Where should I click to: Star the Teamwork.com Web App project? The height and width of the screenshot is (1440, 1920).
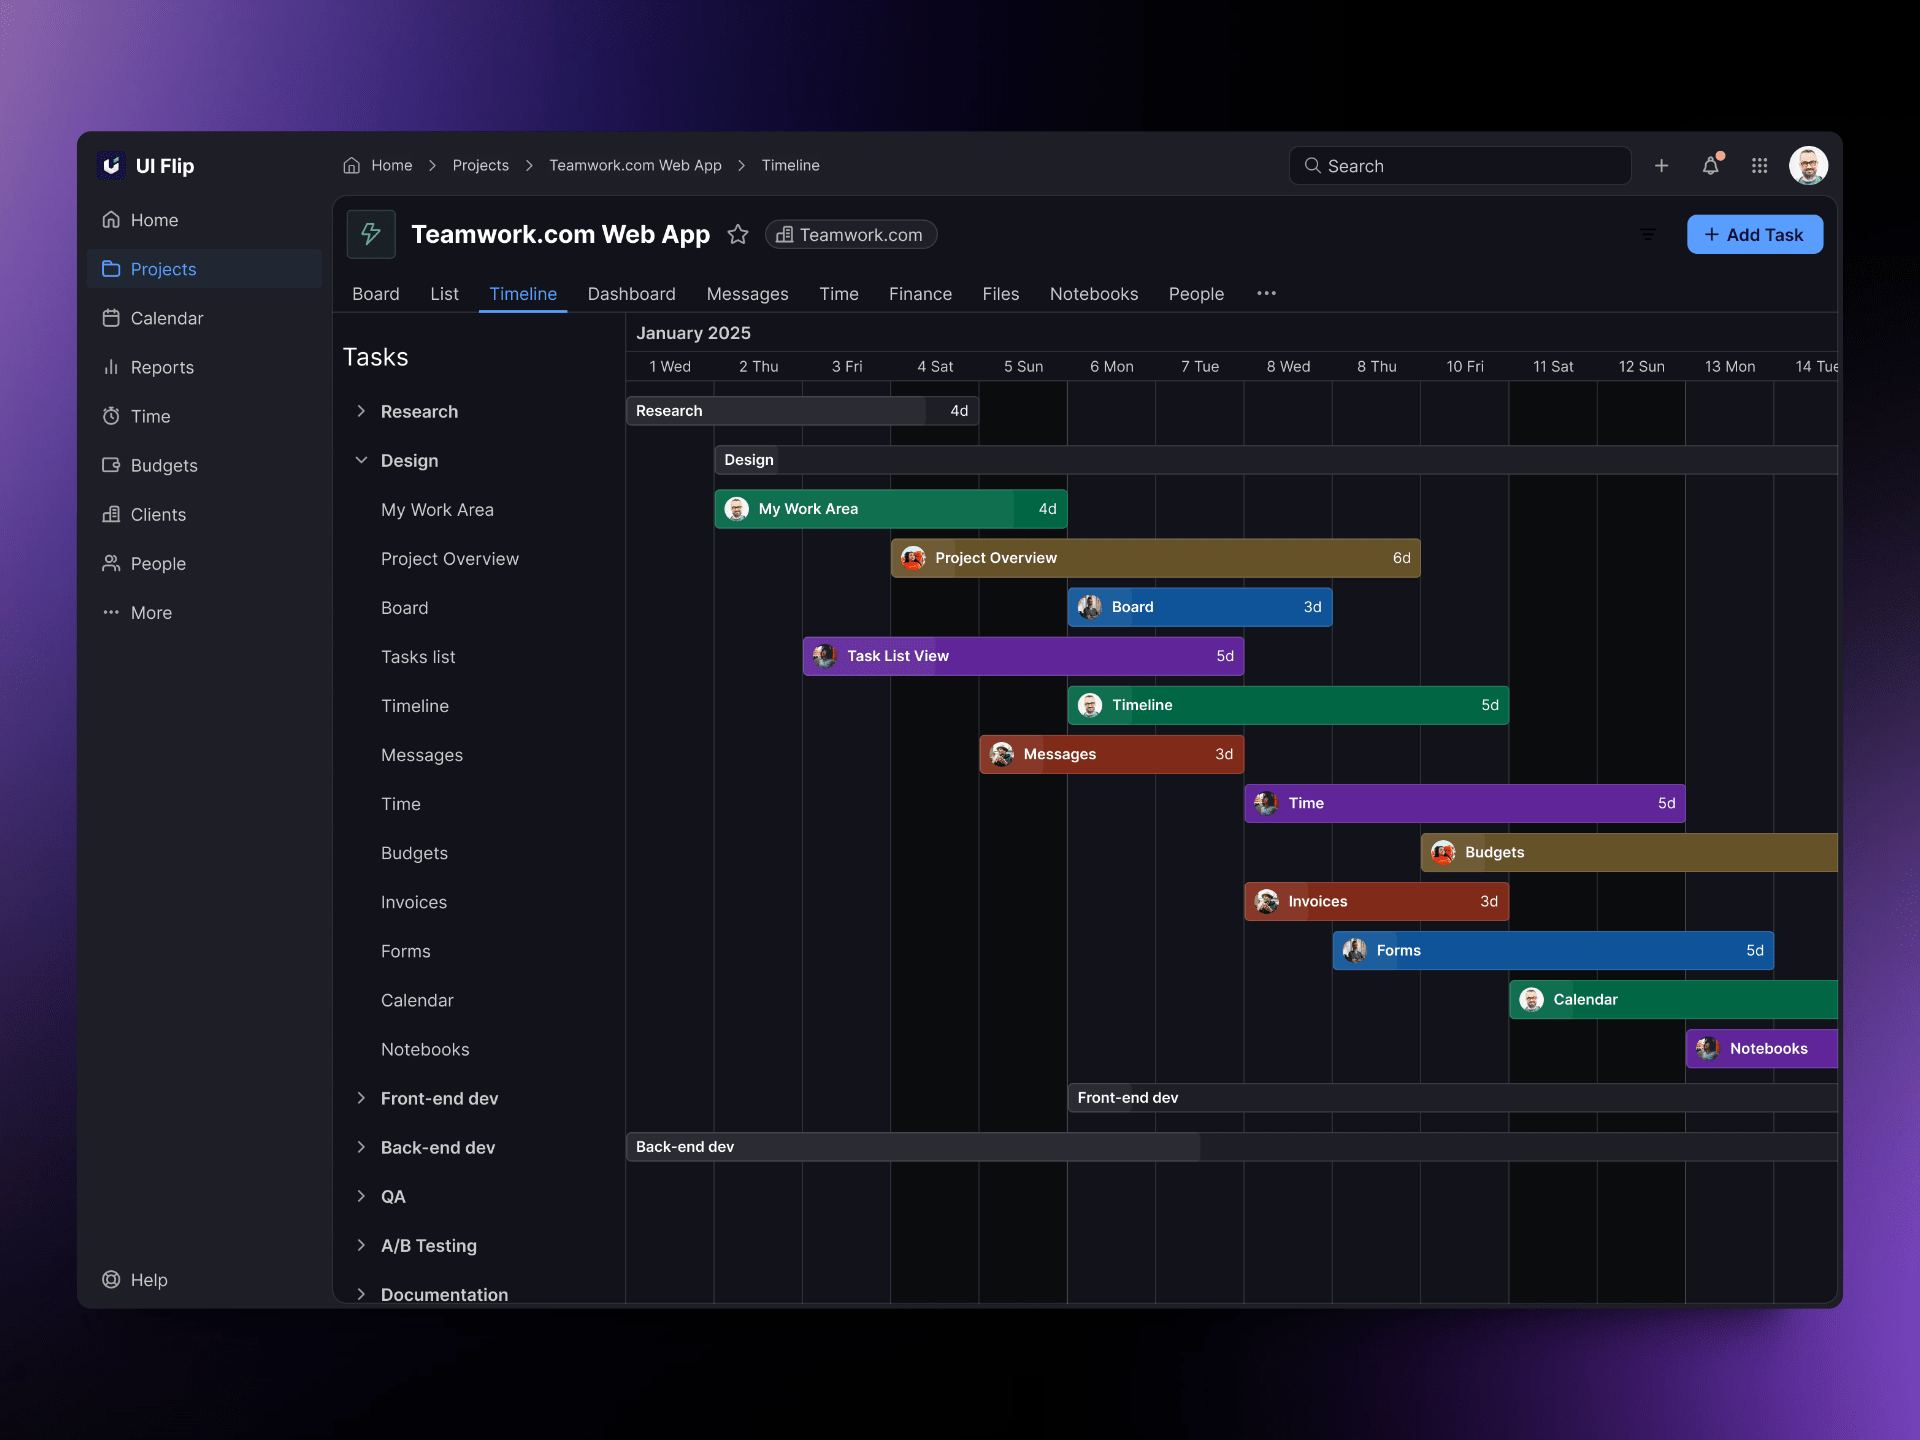[738, 234]
